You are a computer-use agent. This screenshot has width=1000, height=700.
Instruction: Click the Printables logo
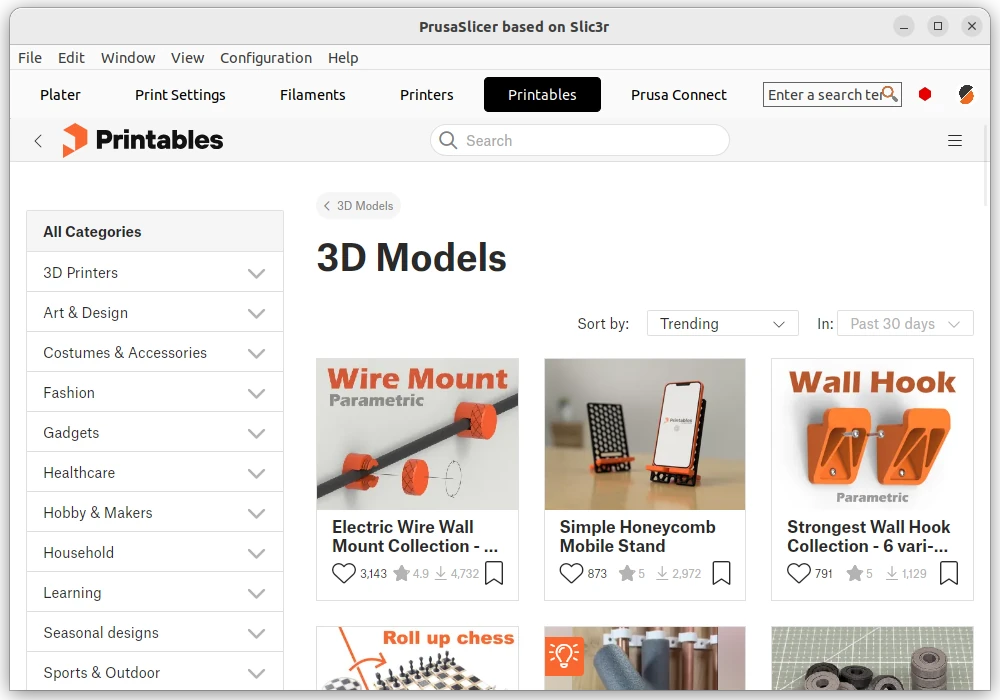pyautogui.click(x=142, y=140)
